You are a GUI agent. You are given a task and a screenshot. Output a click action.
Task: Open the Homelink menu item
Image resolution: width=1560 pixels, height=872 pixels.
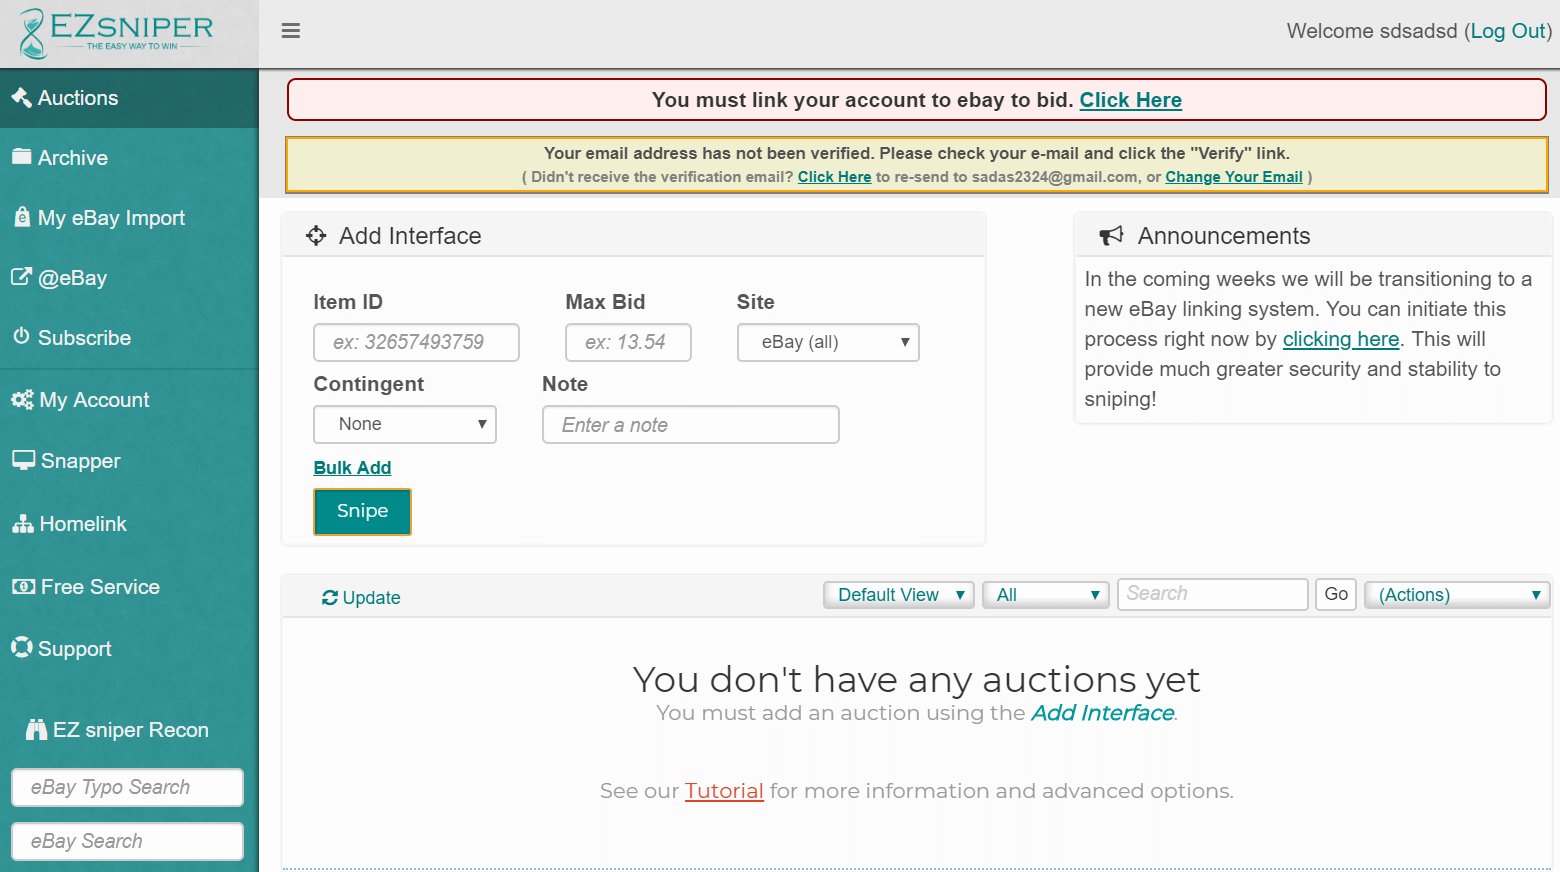coord(129,524)
